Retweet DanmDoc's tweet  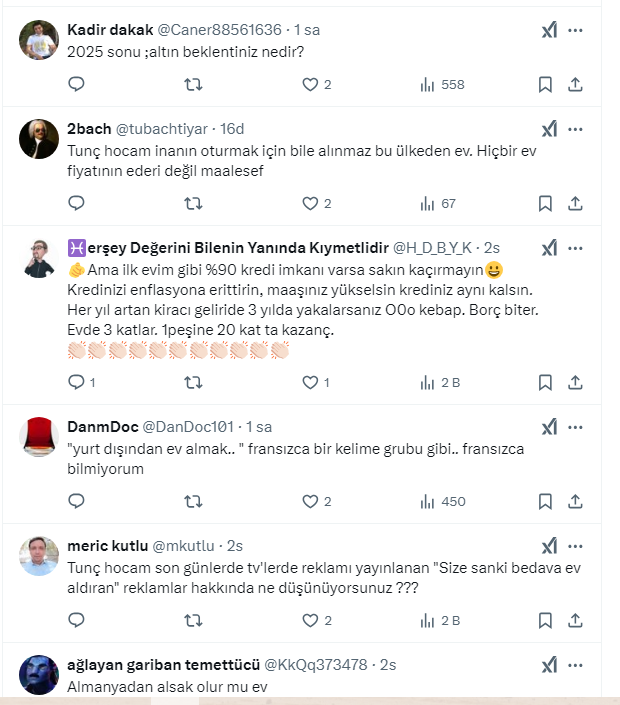point(194,501)
